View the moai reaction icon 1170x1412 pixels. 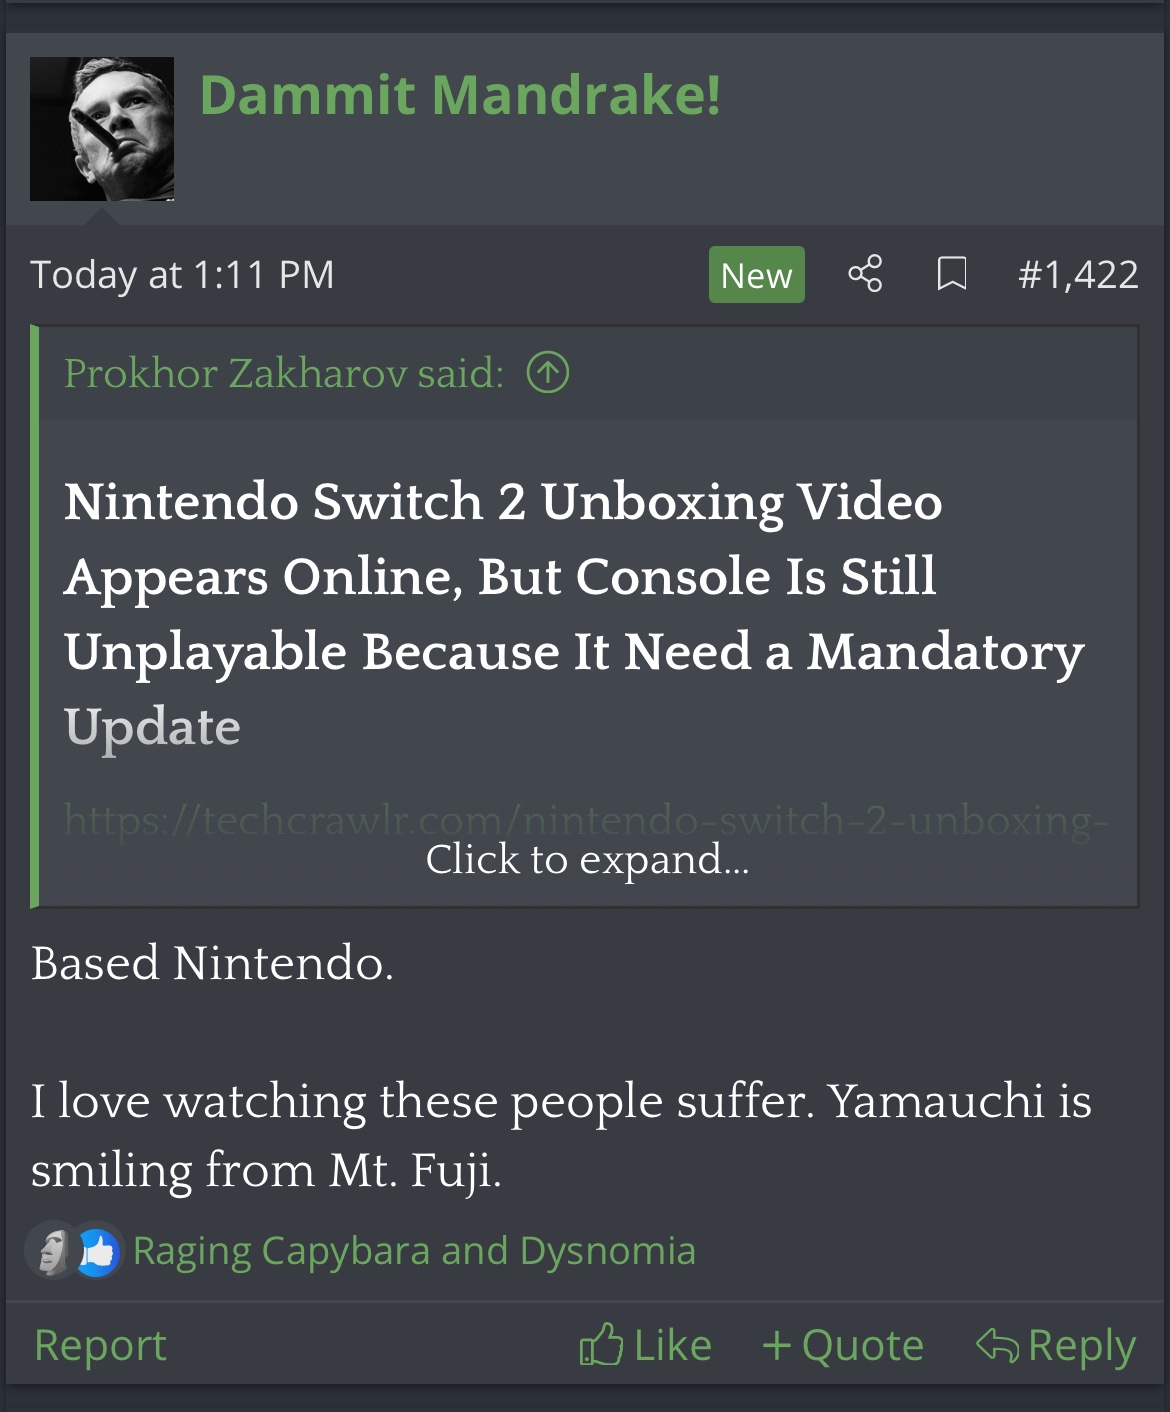click(x=50, y=1250)
